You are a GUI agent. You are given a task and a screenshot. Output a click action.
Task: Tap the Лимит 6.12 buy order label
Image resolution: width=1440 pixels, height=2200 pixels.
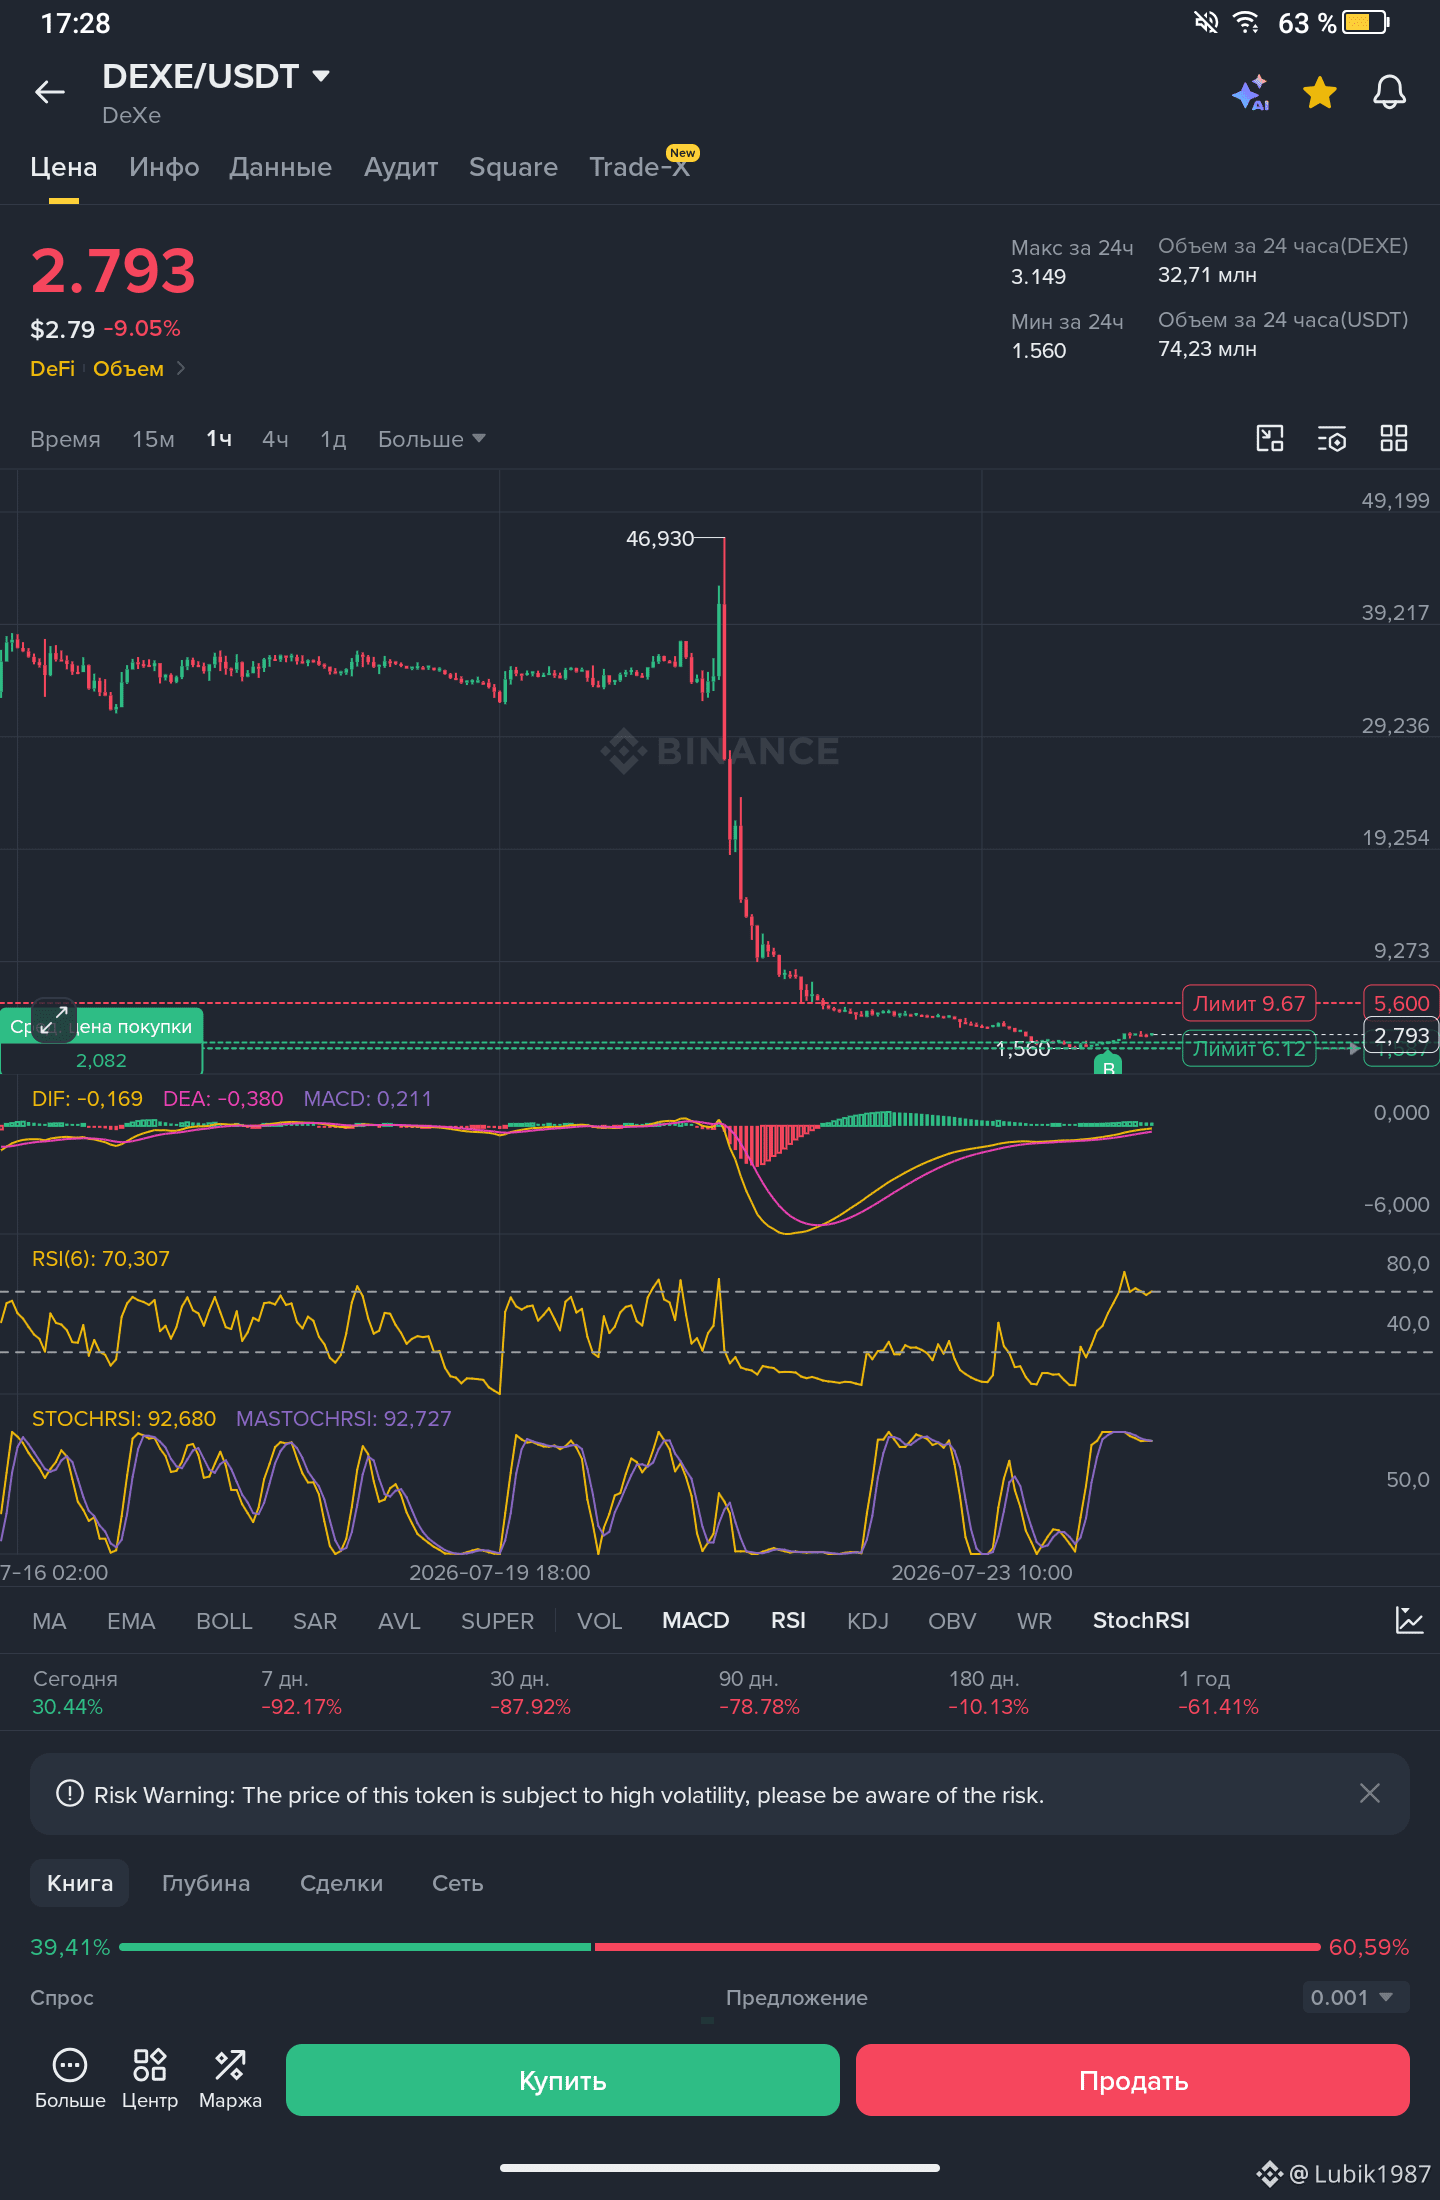1249,1049
